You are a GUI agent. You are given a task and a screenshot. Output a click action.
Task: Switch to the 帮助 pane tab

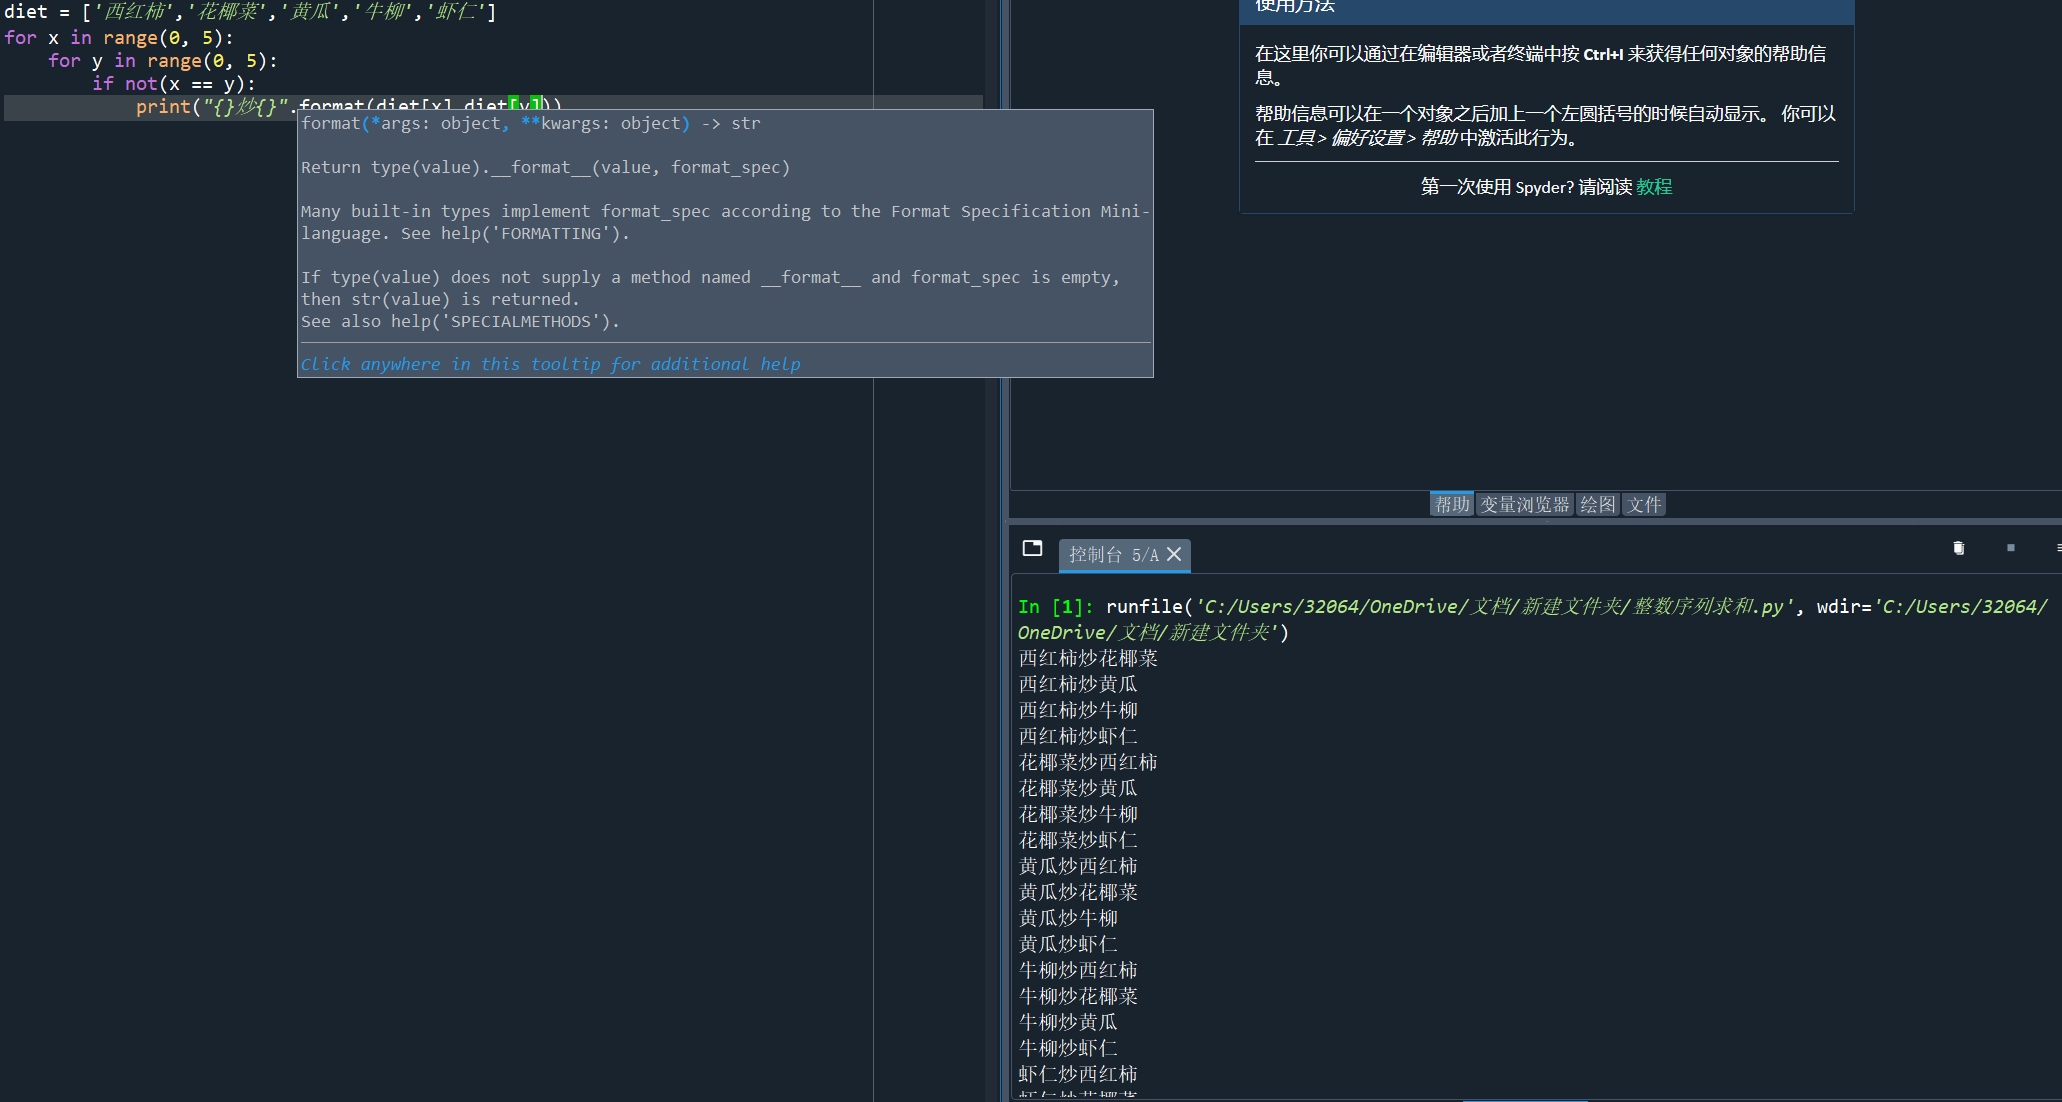coord(1451,504)
